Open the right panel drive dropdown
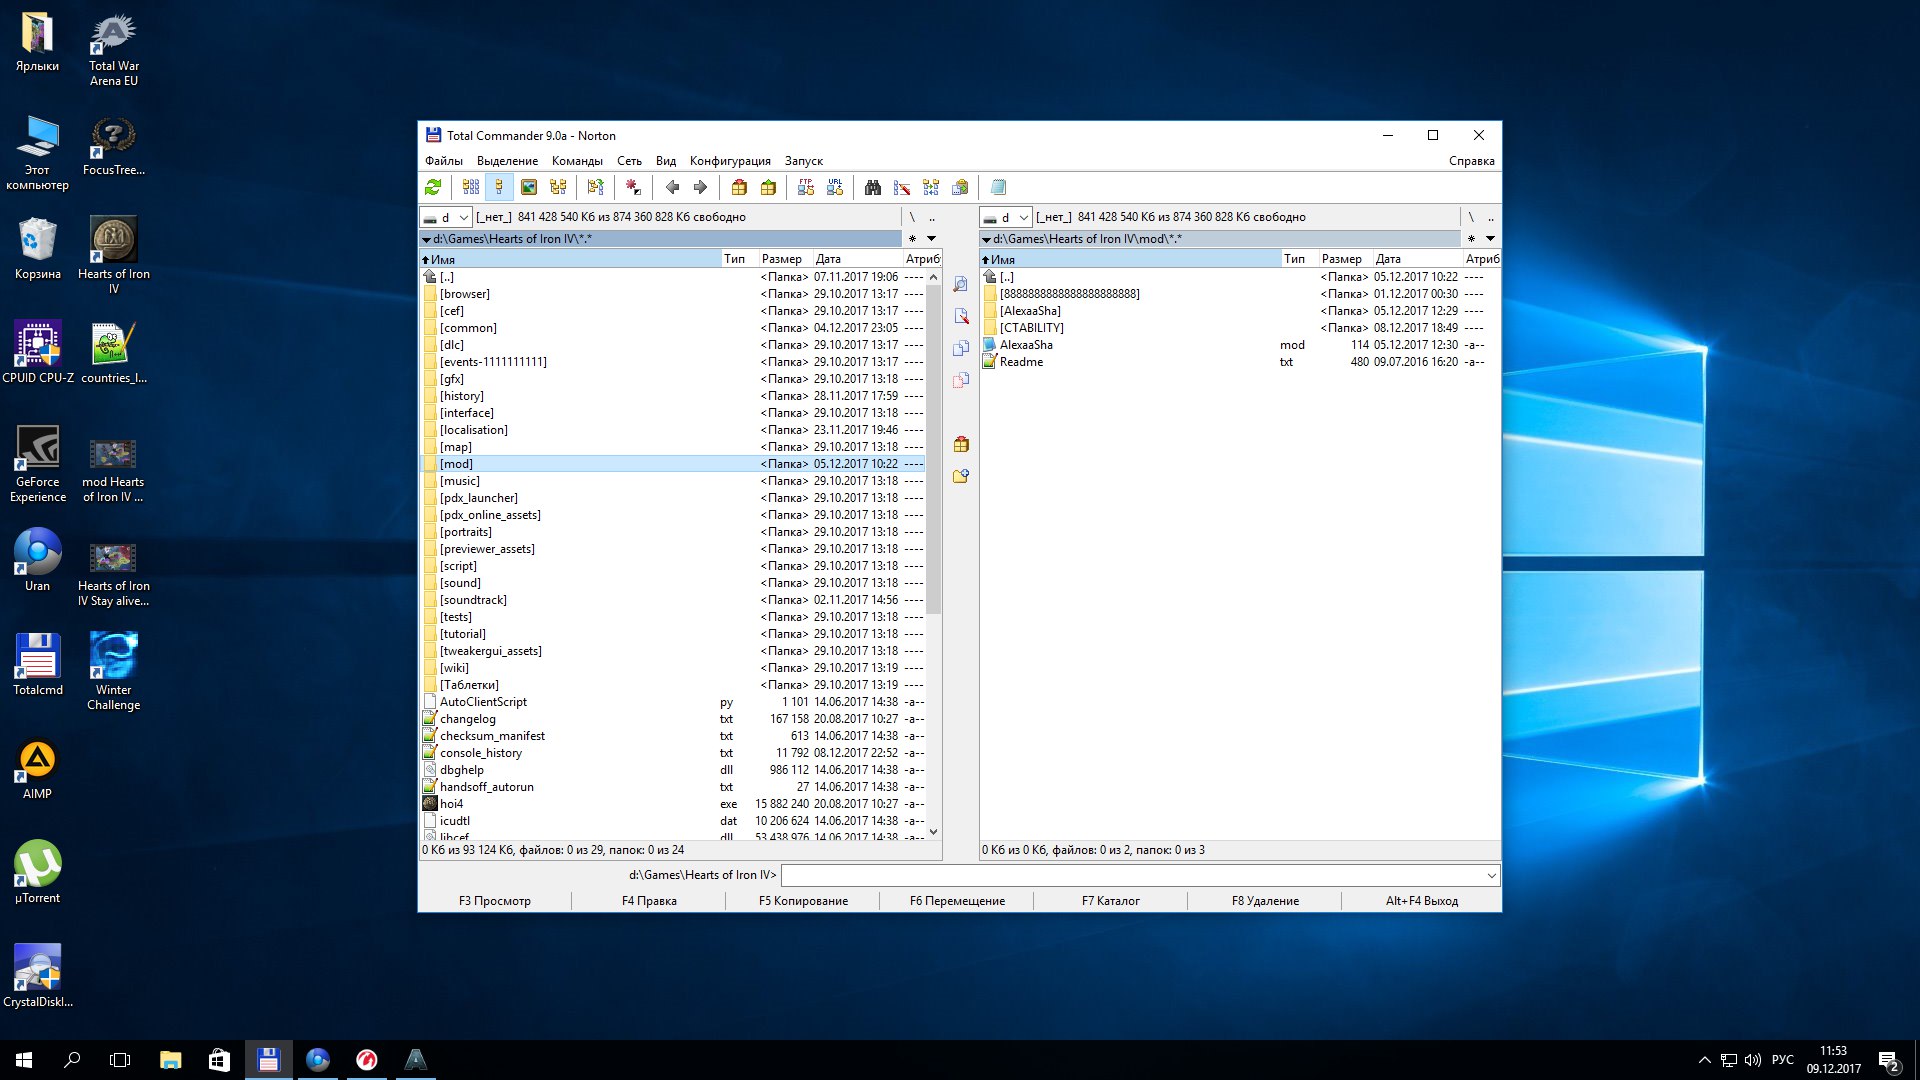 point(1006,217)
